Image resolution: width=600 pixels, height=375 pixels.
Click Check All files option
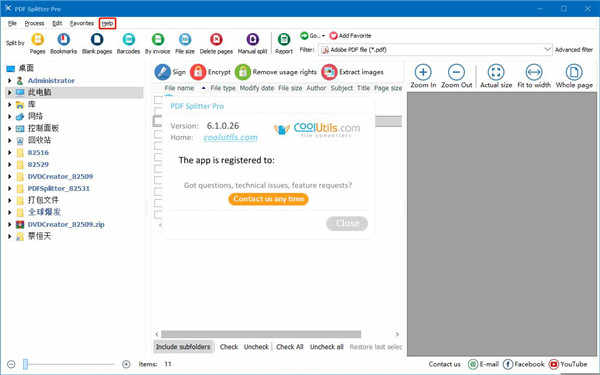point(290,347)
